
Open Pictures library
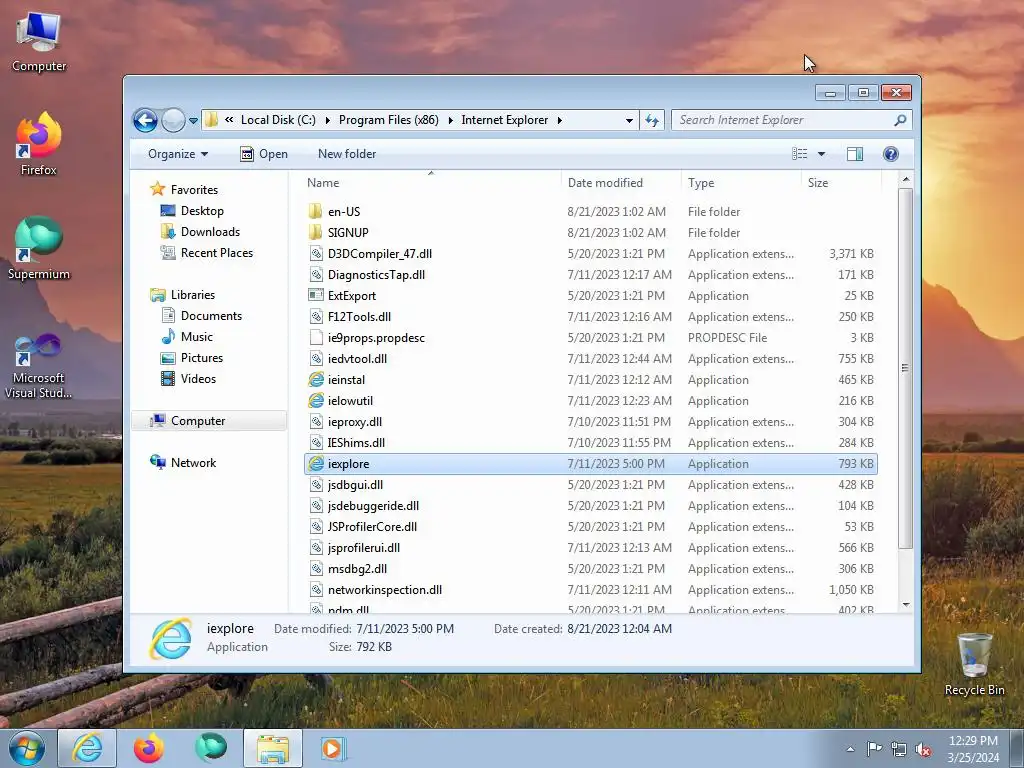pyautogui.click(x=202, y=358)
